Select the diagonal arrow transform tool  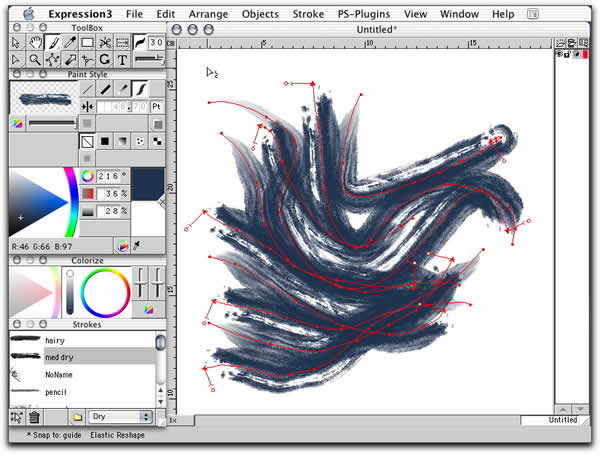coord(70,60)
